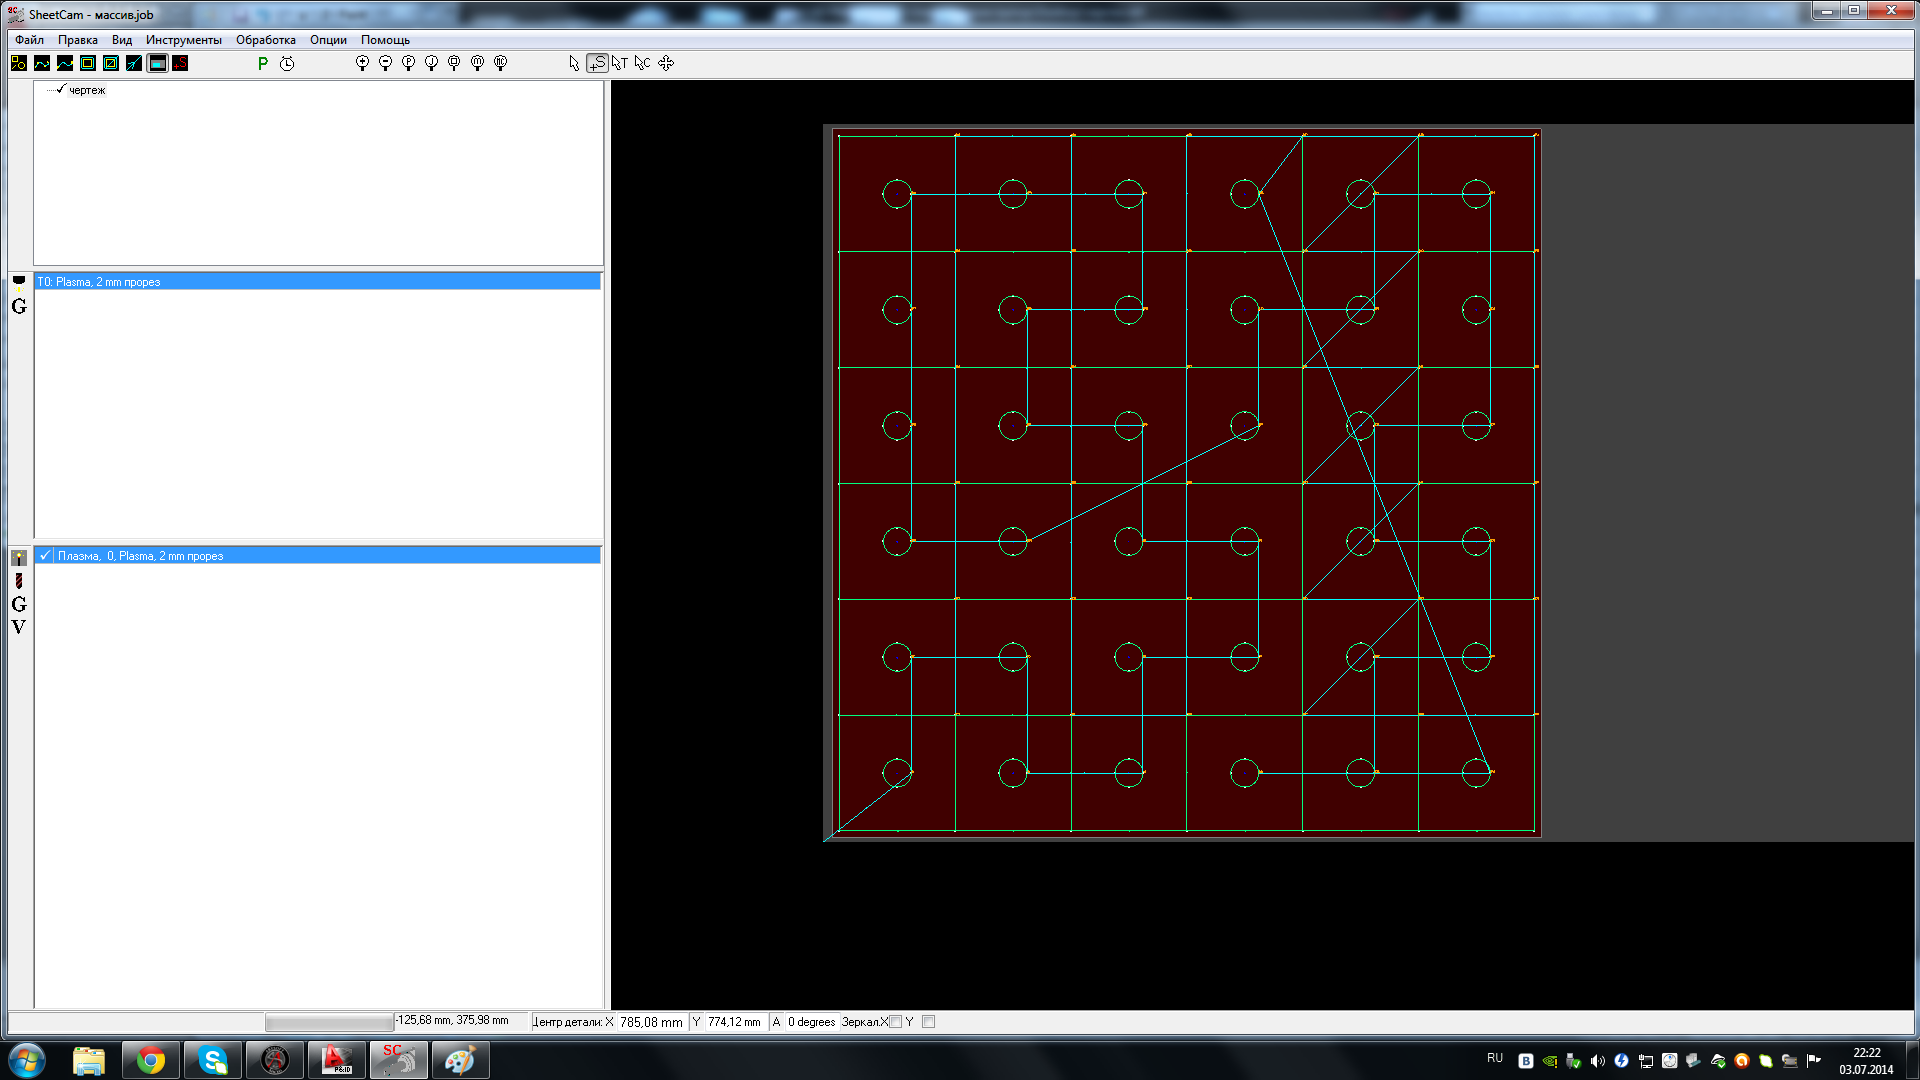
Task: Click the zoom in magnifier icon
Action: tap(362, 63)
